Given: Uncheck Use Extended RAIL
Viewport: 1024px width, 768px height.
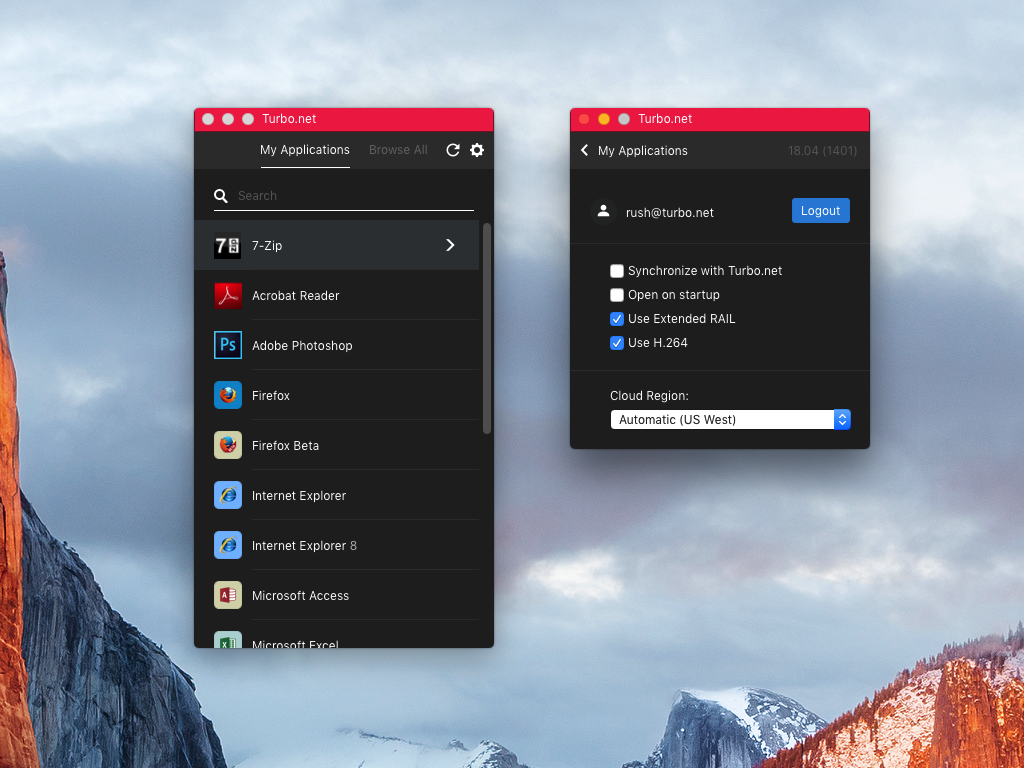Looking at the screenshot, I should click(x=616, y=319).
